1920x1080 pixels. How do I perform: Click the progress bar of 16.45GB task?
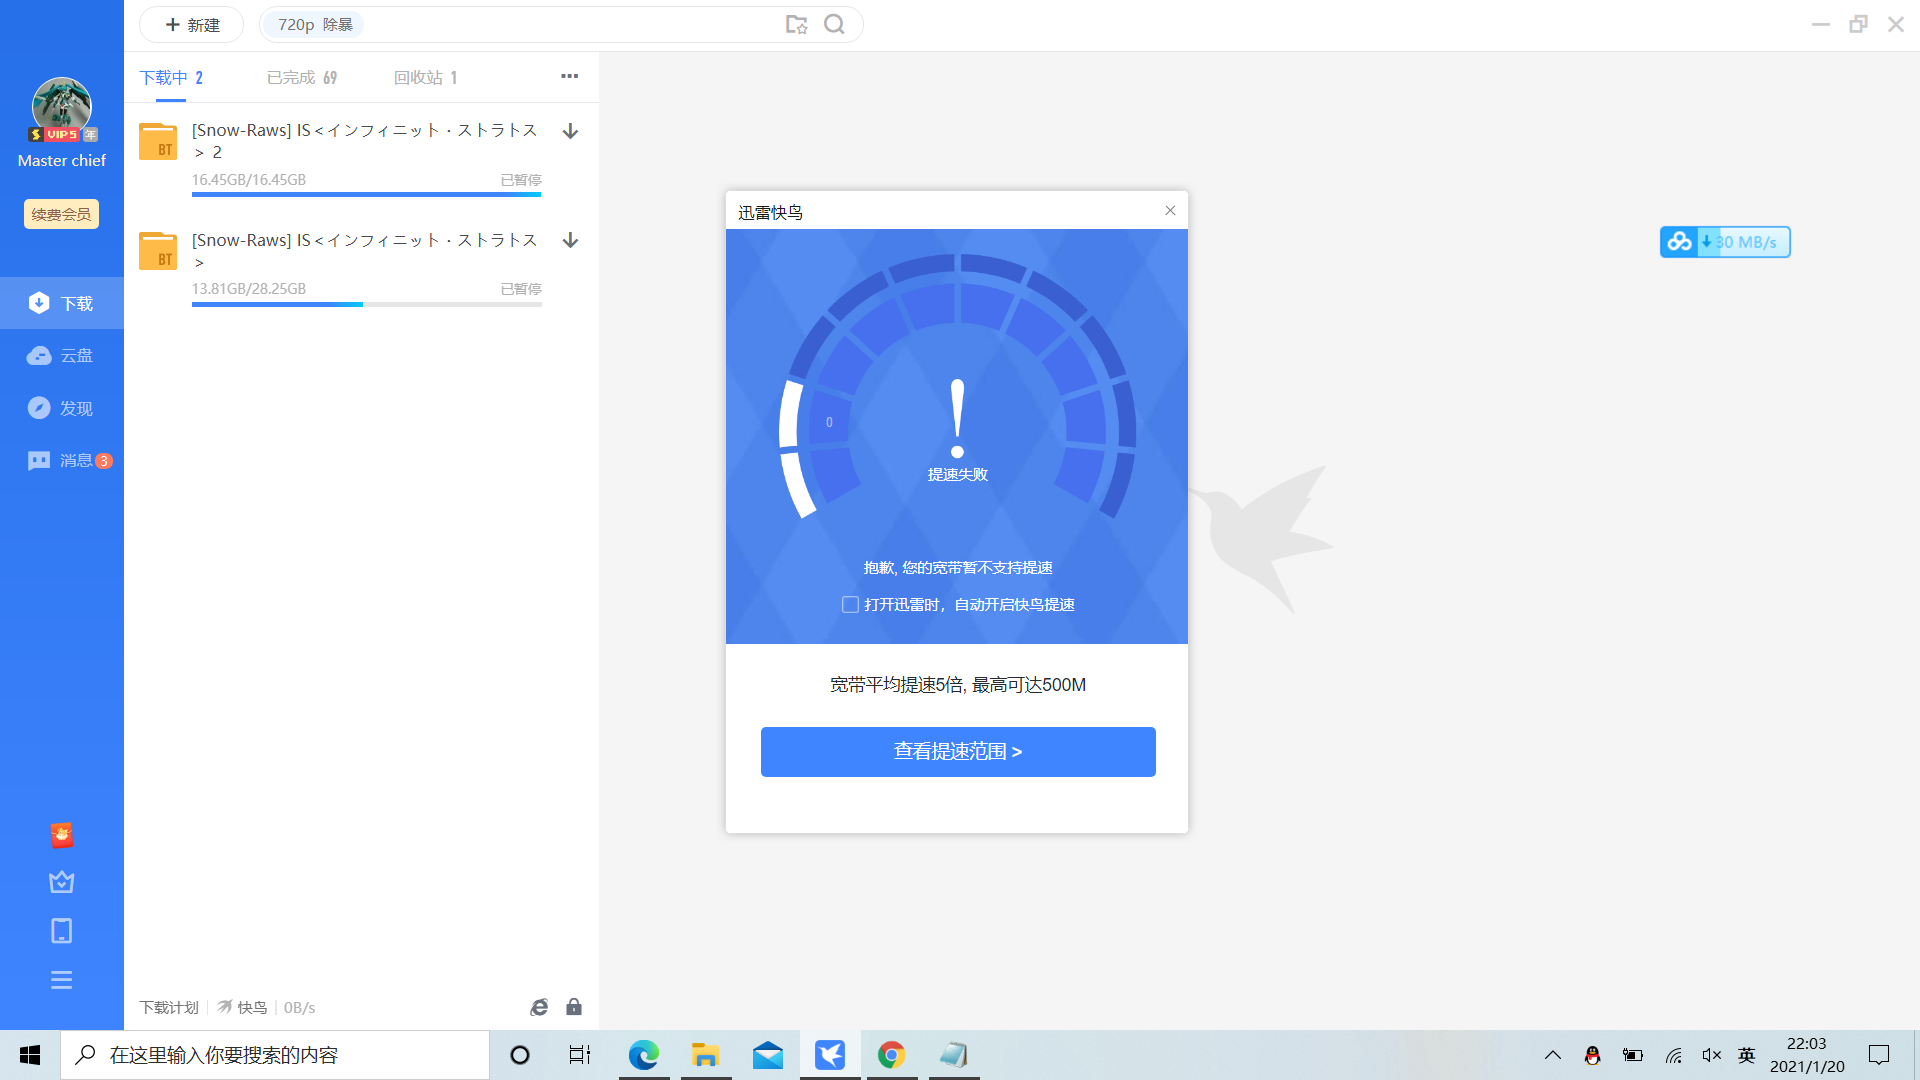click(367, 194)
